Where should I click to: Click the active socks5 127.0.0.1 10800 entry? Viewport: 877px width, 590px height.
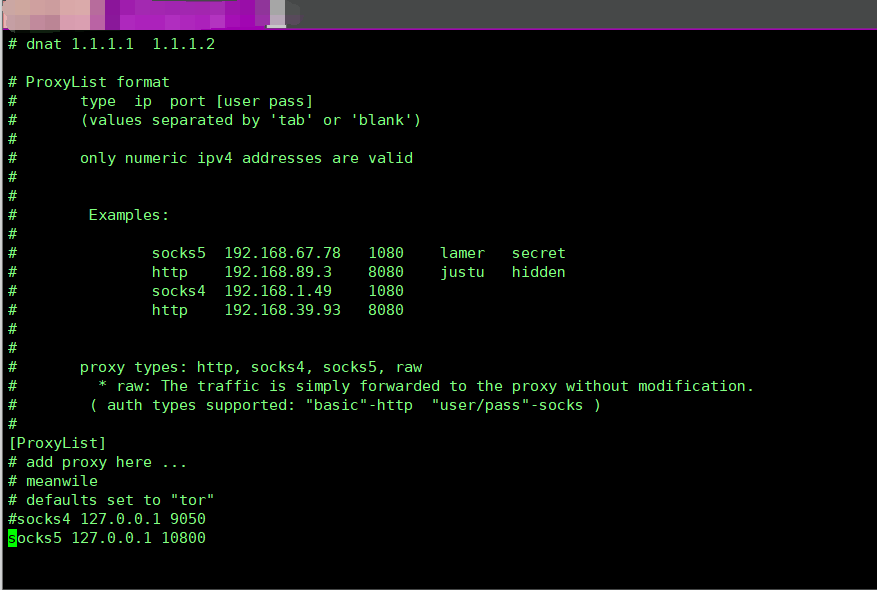tap(105, 538)
